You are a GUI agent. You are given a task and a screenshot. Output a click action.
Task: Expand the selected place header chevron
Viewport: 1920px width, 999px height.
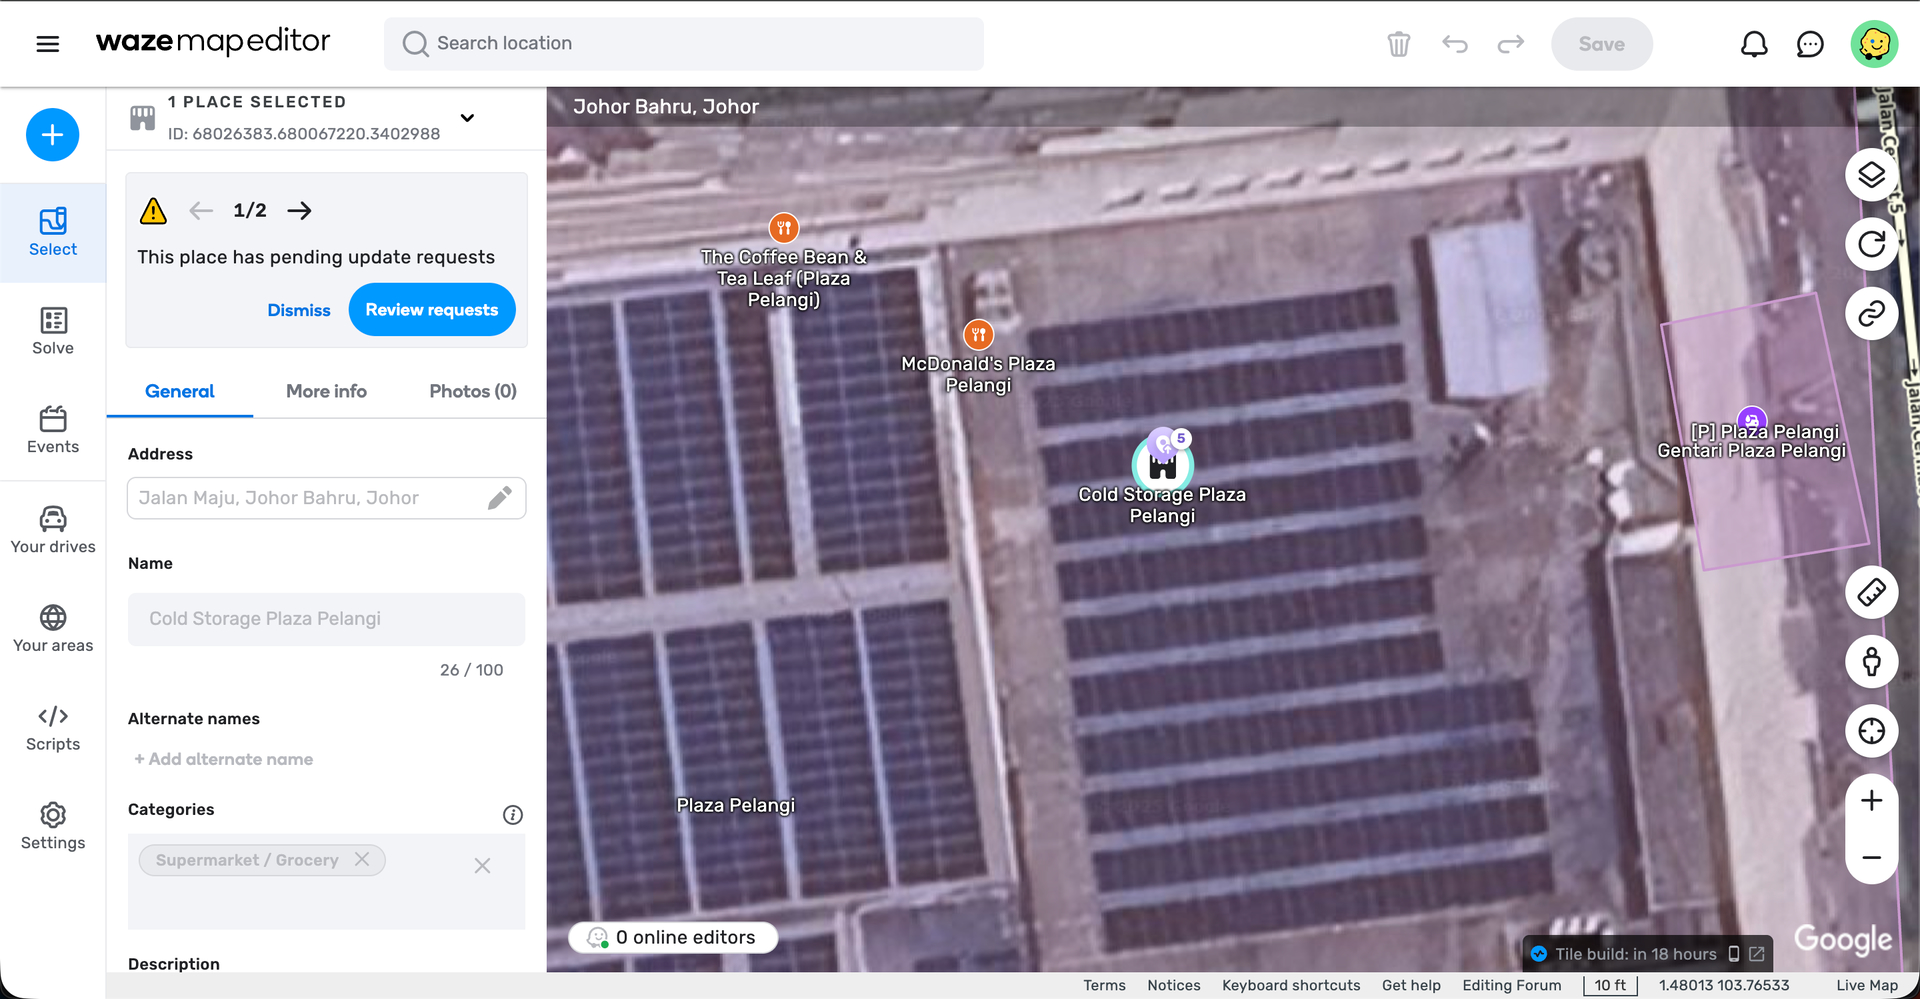click(x=467, y=118)
